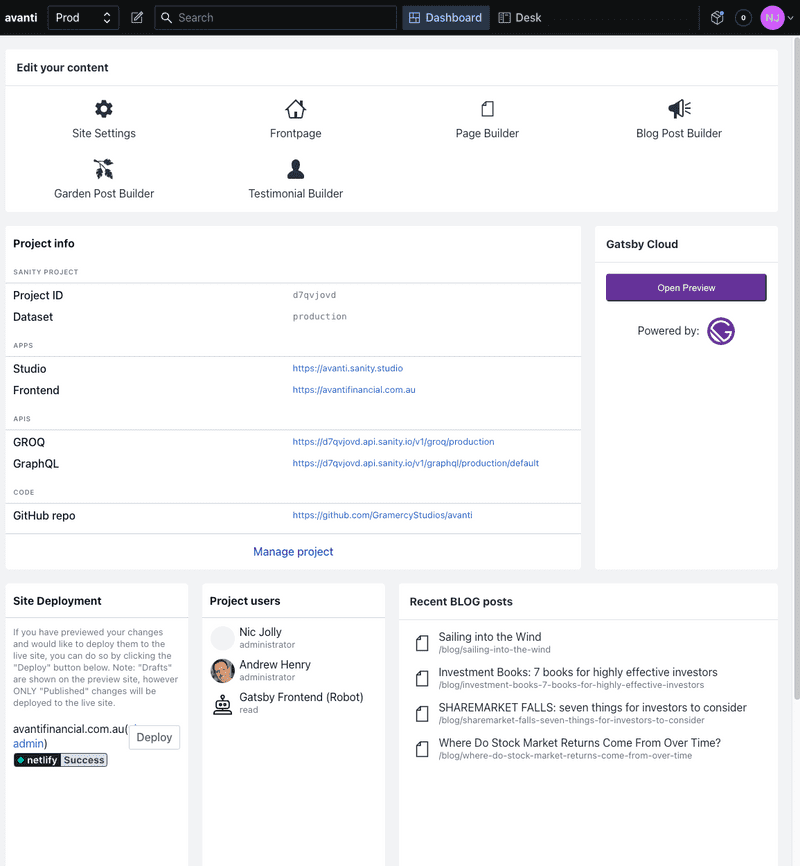The image size is (800, 866).
Task: Open Site Settings gear icon
Action: pos(103,109)
